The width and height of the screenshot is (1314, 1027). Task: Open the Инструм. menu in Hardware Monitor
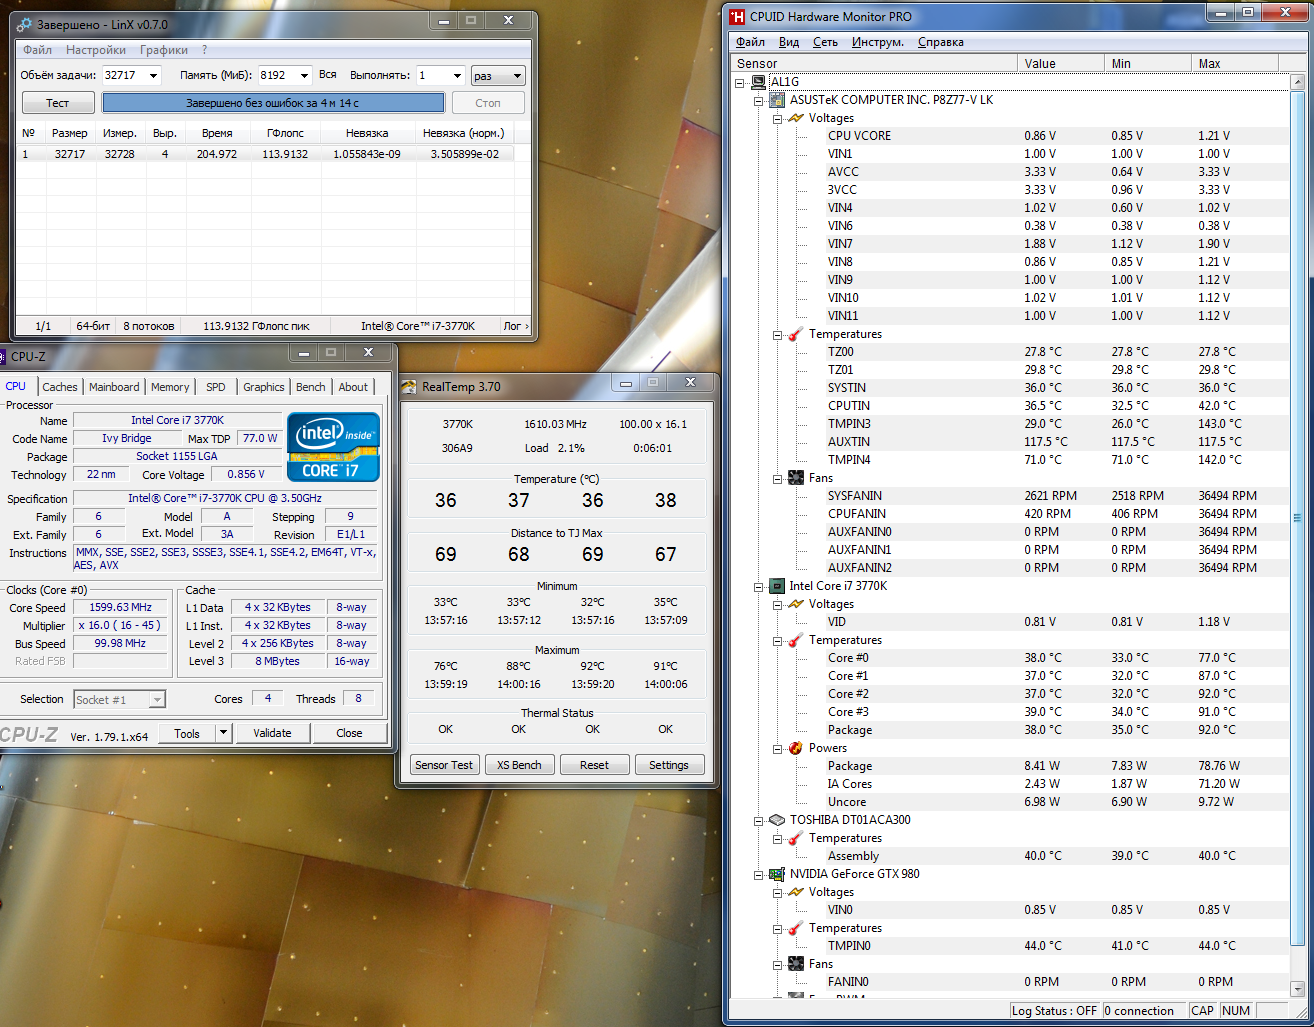(x=878, y=42)
